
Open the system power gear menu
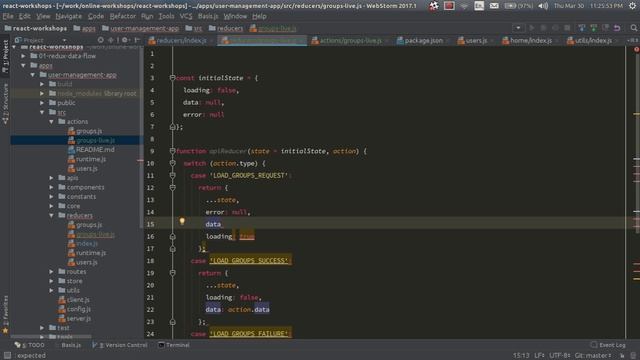coord(634,6)
